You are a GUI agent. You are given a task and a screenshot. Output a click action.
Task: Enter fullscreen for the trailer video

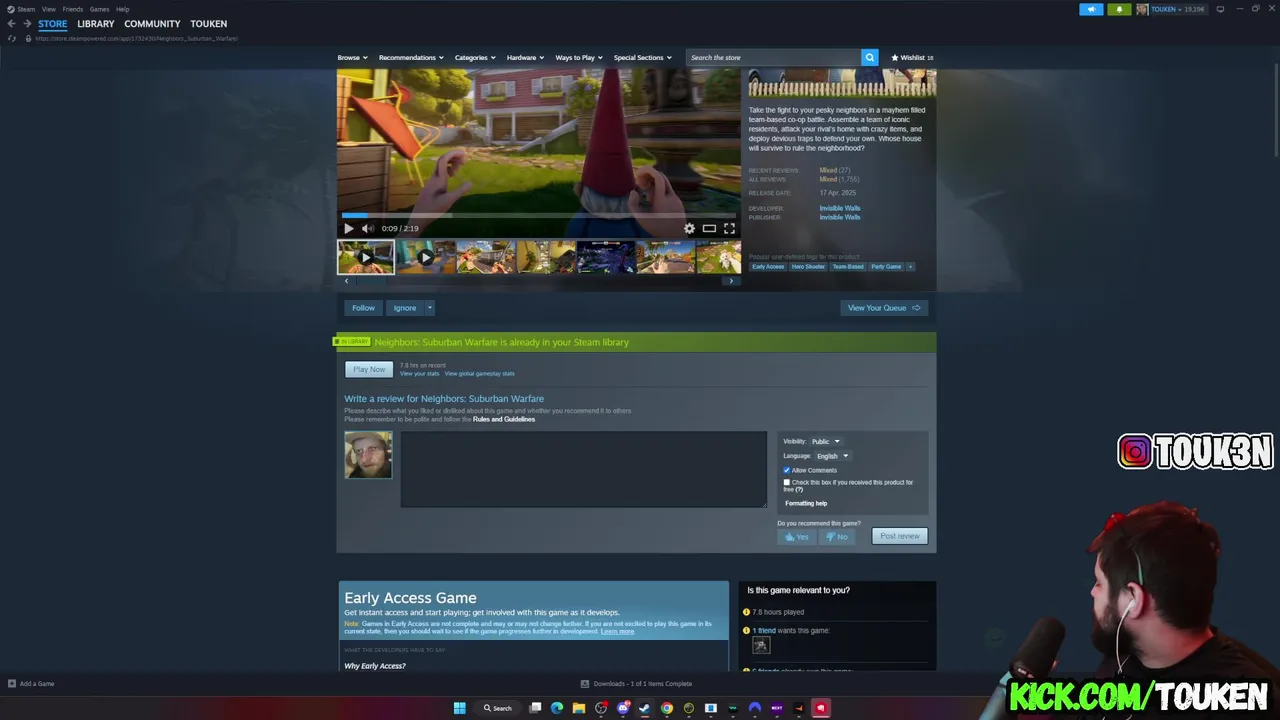729,228
